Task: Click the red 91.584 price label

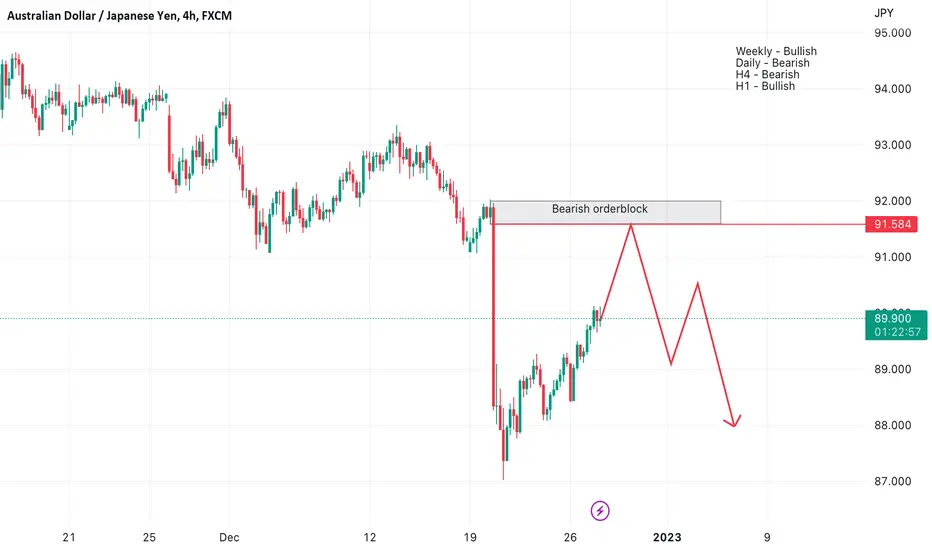Action: click(892, 224)
